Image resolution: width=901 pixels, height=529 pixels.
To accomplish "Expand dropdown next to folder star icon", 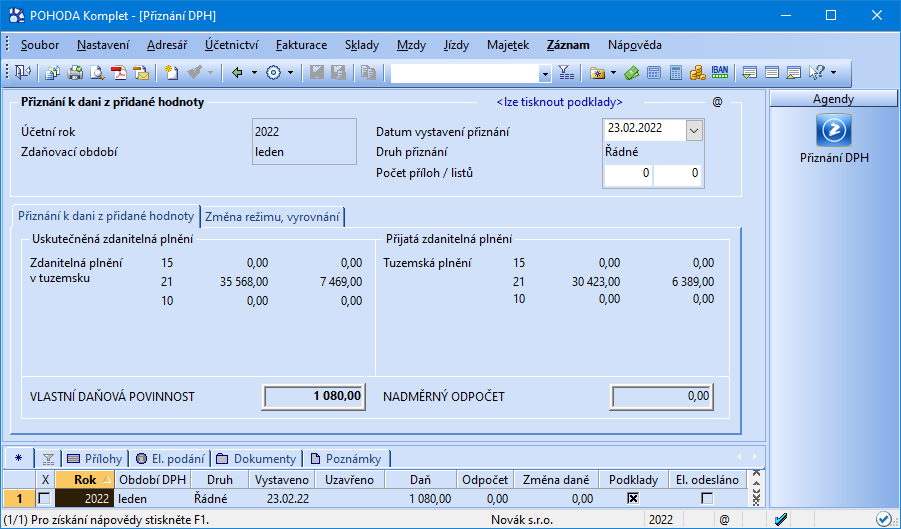I will [613, 73].
